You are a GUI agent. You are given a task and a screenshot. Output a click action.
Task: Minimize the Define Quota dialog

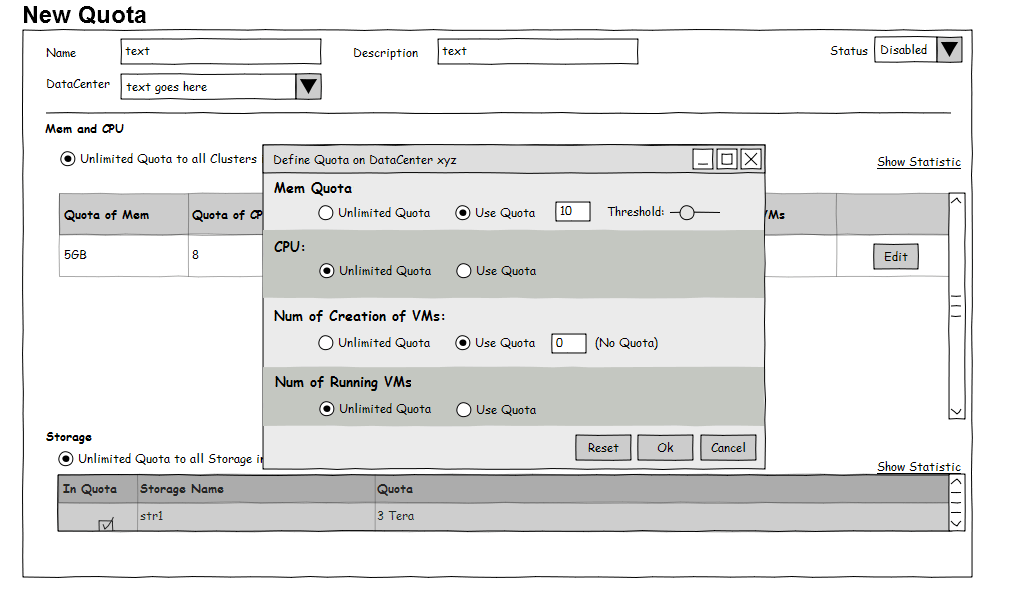point(703,159)
